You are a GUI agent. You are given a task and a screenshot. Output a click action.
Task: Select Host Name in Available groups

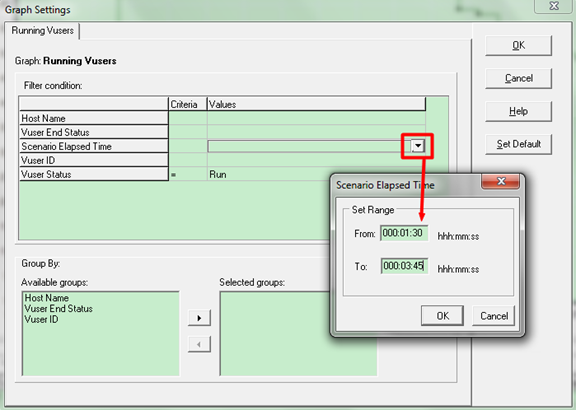pos(47,298)
